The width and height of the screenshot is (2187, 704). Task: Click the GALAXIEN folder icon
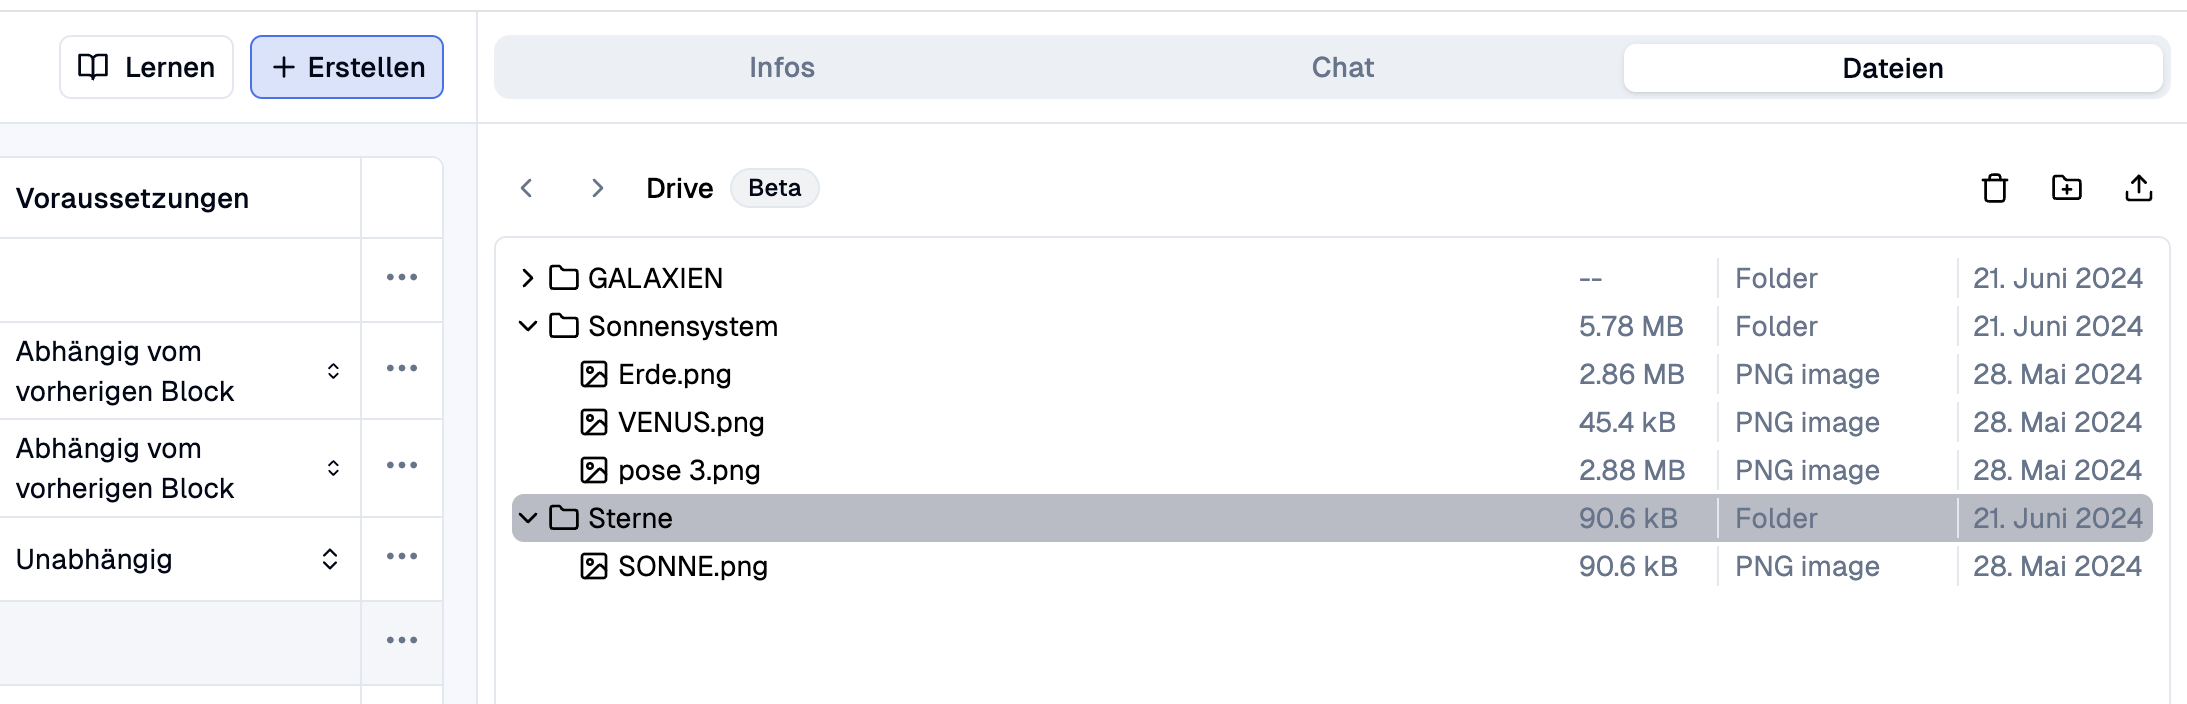tap(564, 278)
